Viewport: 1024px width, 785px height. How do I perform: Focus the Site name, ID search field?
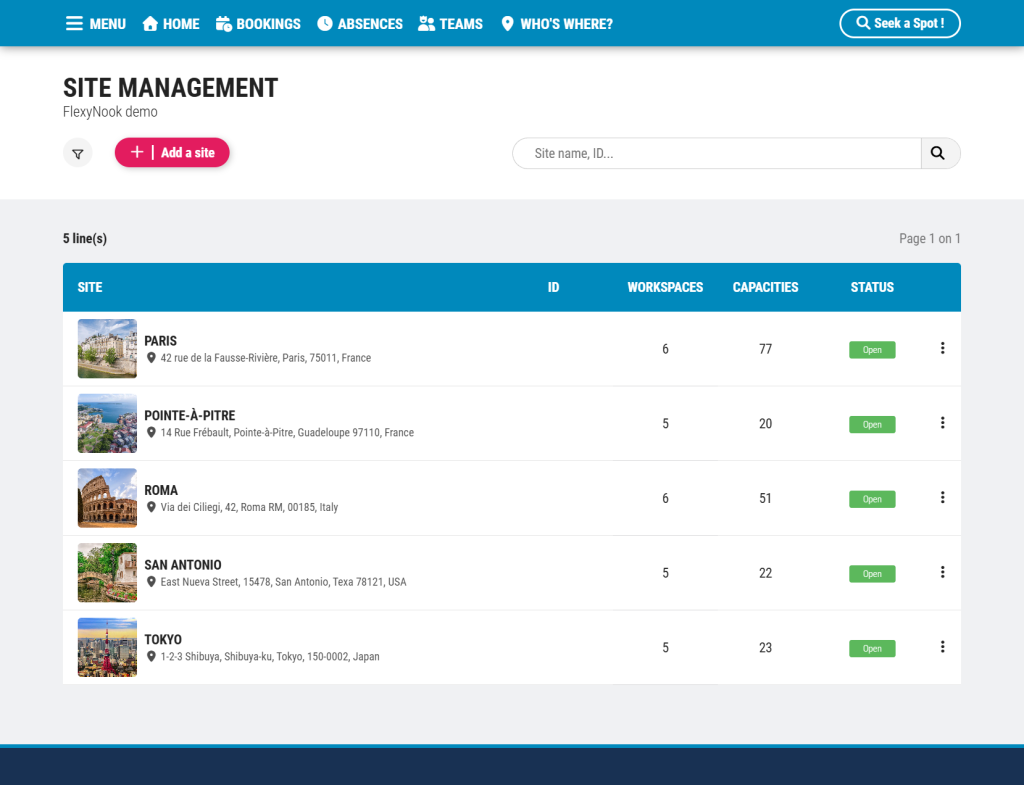tap(717, 153)
